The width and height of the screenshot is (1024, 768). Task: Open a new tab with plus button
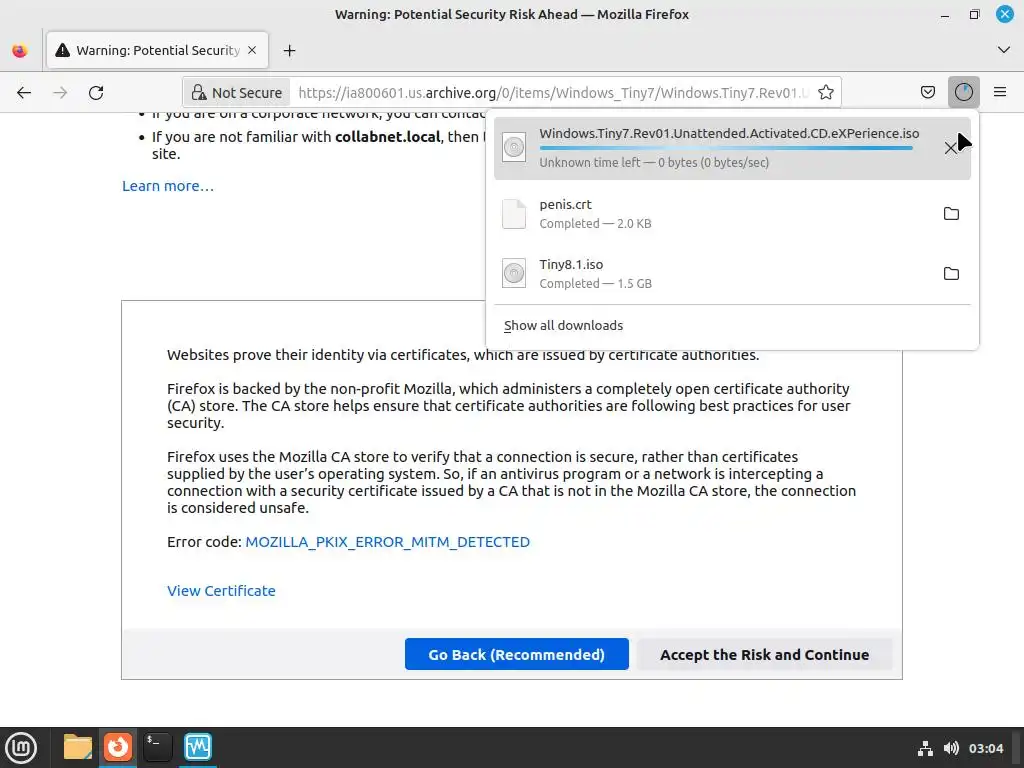(289, 50)
